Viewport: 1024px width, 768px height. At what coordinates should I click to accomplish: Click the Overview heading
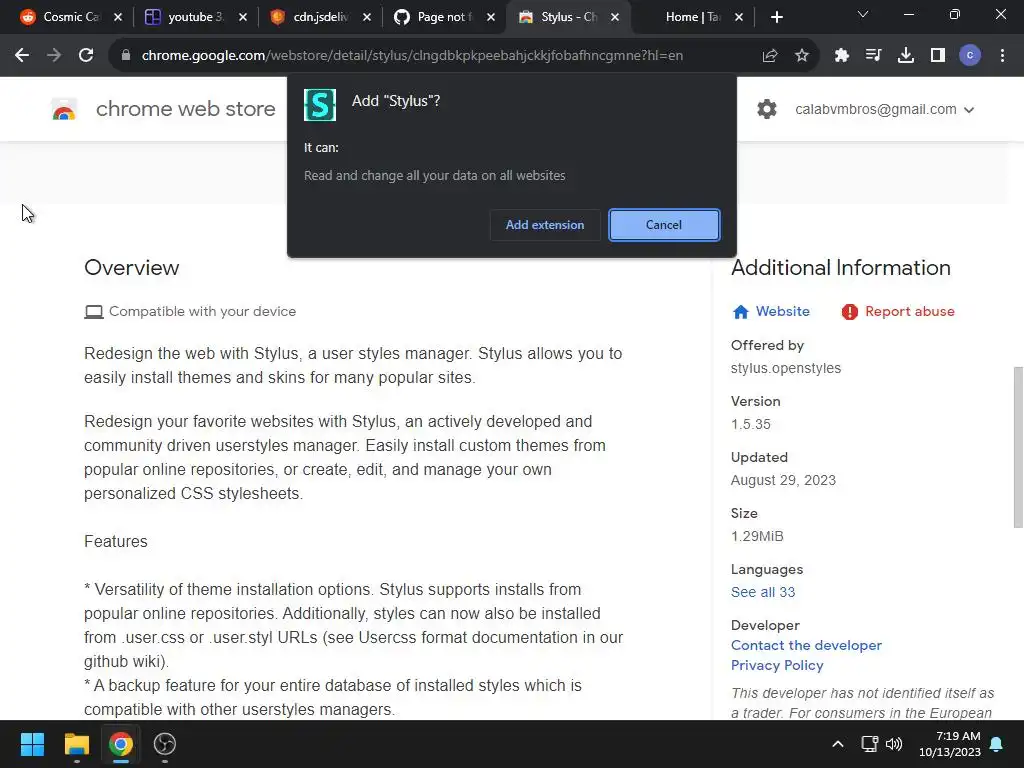pyautogui.click(x=131, y=268)
